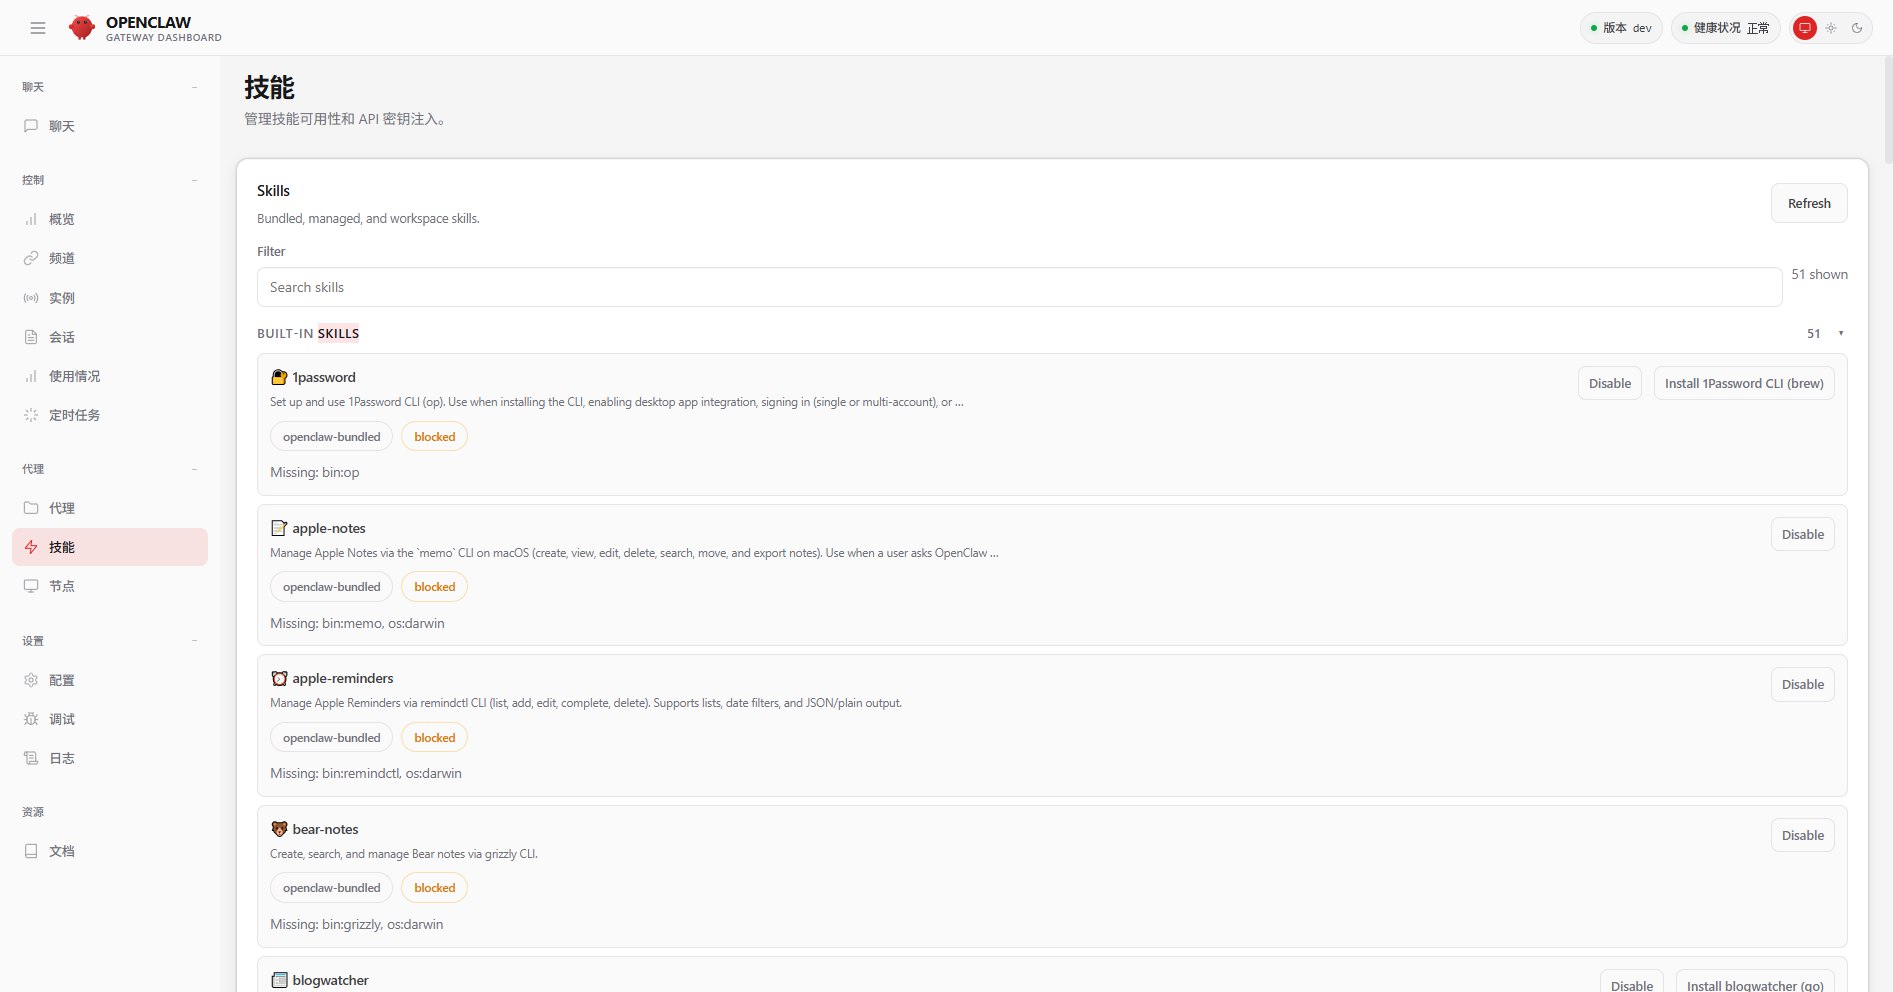Click the apple-reminders alarm clock icon

[279, 678]
